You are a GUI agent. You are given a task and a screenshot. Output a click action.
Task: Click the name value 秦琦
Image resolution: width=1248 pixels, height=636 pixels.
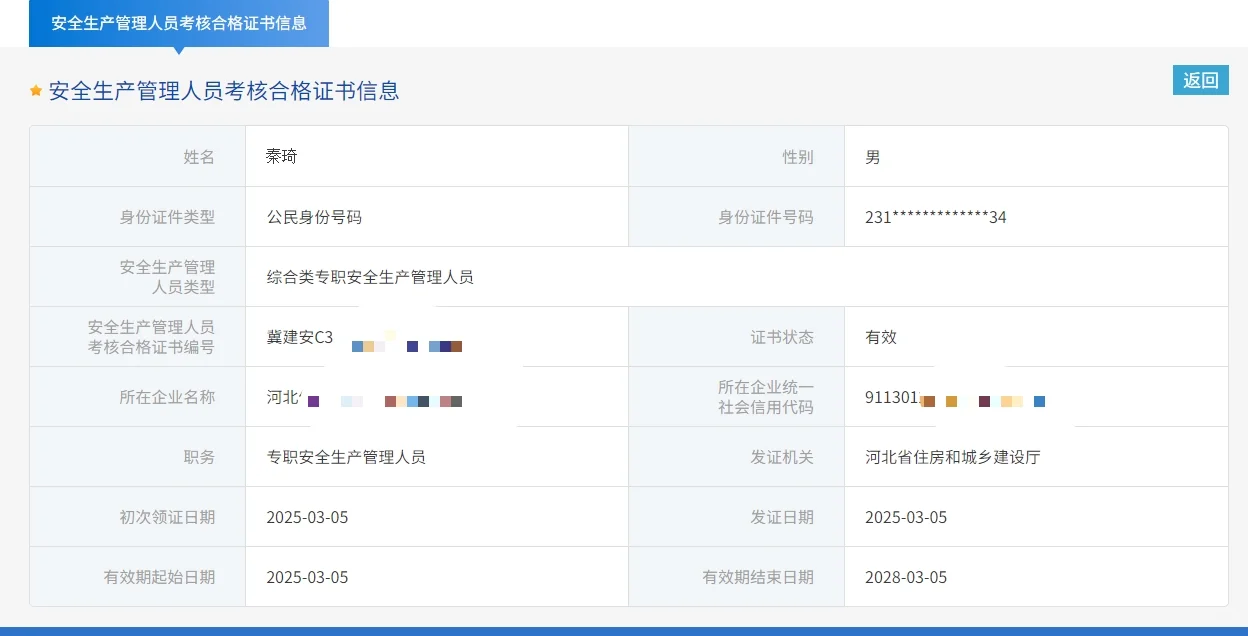282,157
